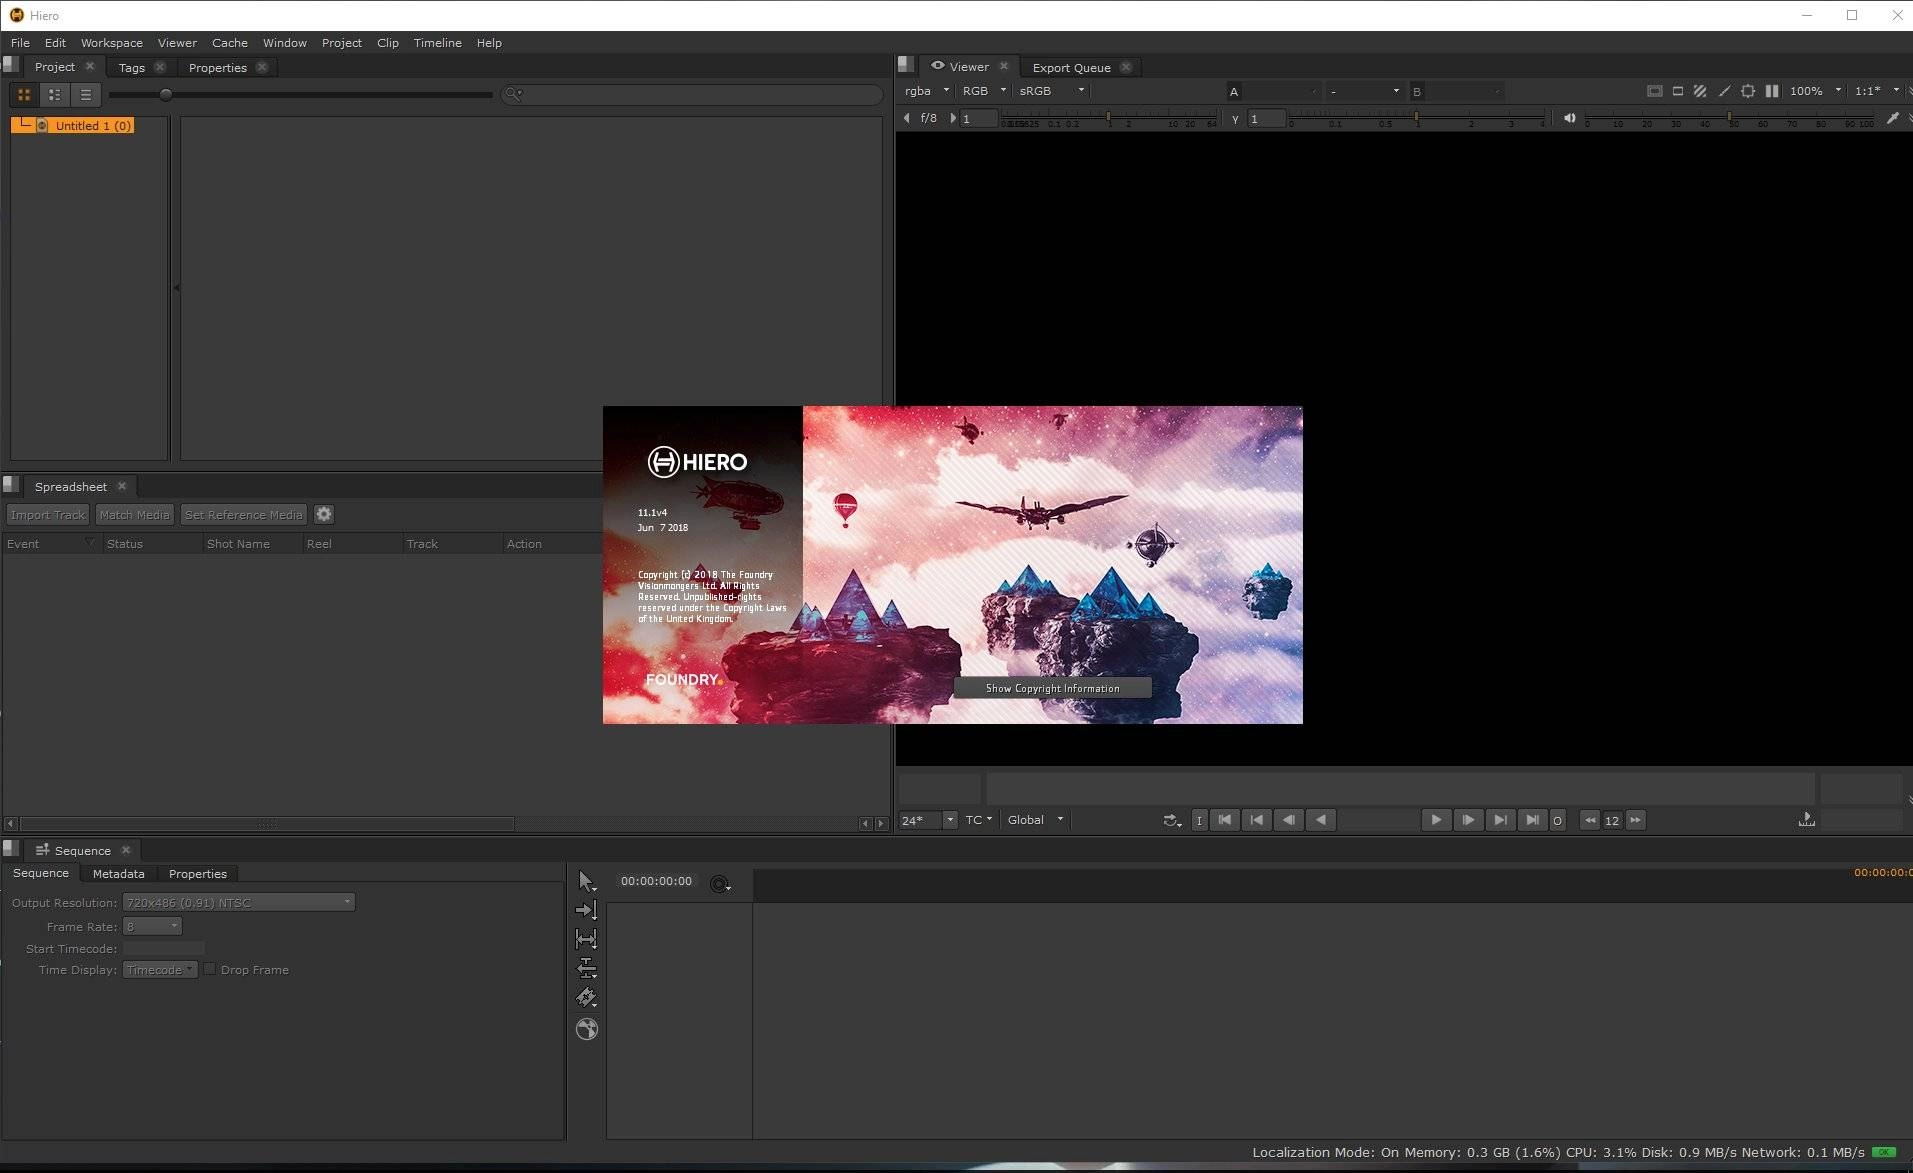The width and height of the screenshot is (1913, 1173).
Task: Select the arrow multi-tool in timeline
Action: [586, 881]
